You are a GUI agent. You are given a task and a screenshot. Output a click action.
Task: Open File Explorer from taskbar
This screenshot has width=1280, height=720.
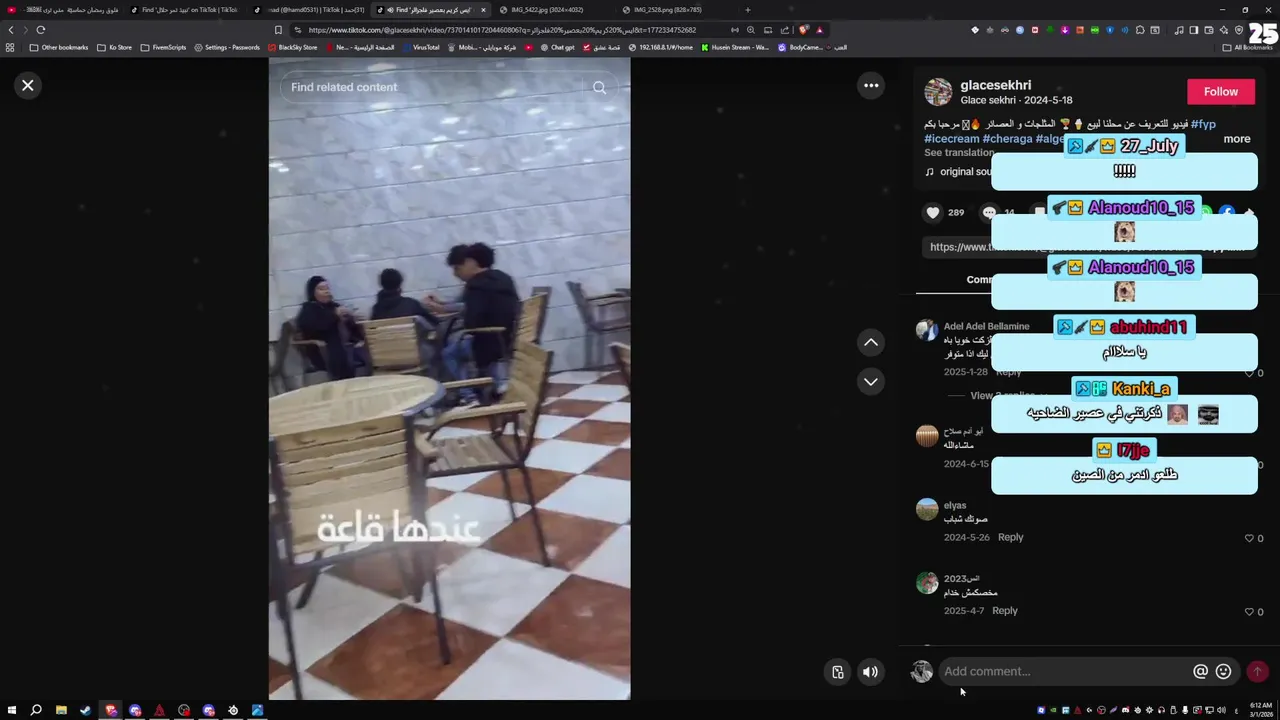point(61,711)
